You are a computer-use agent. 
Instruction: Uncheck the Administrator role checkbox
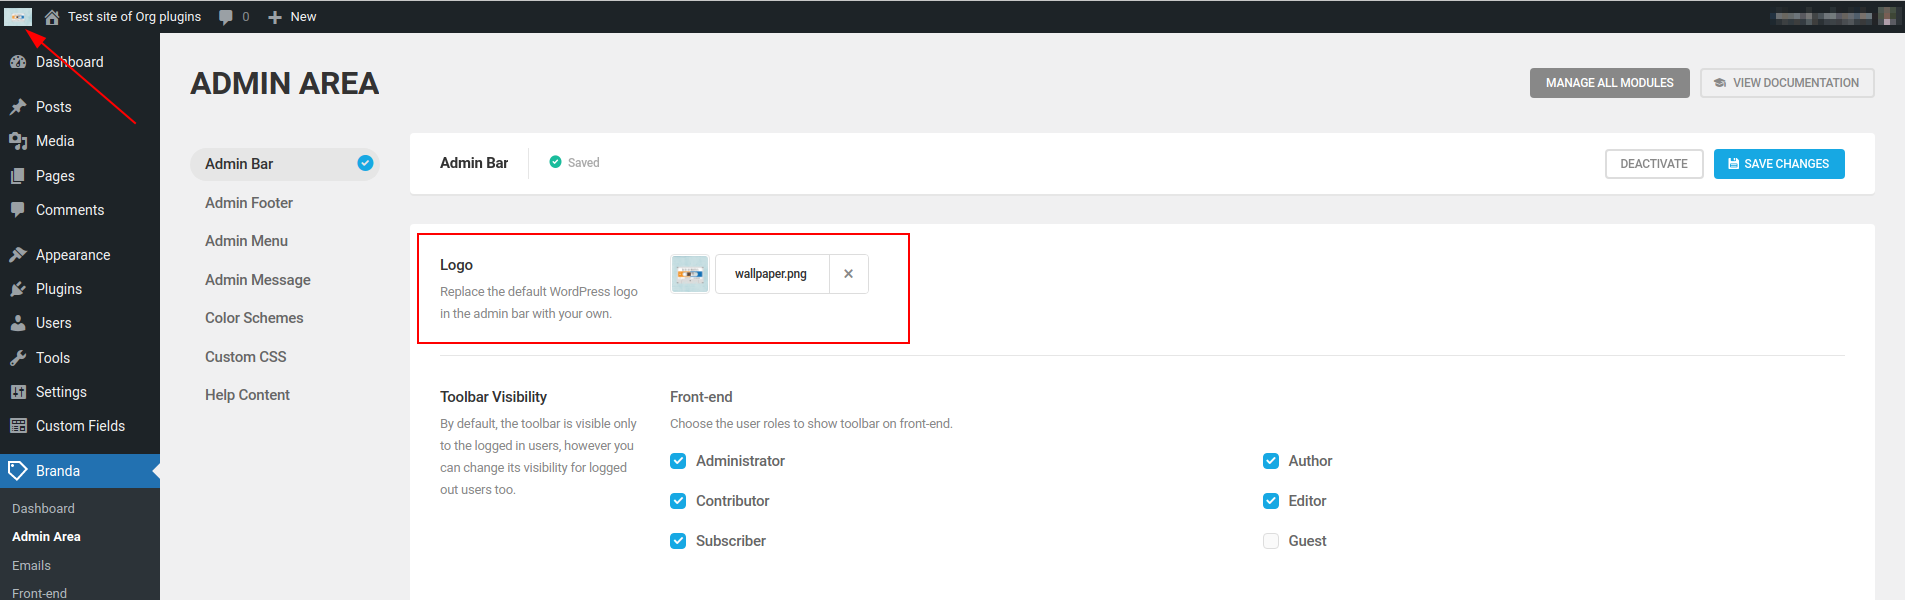(x=678, y=461)
